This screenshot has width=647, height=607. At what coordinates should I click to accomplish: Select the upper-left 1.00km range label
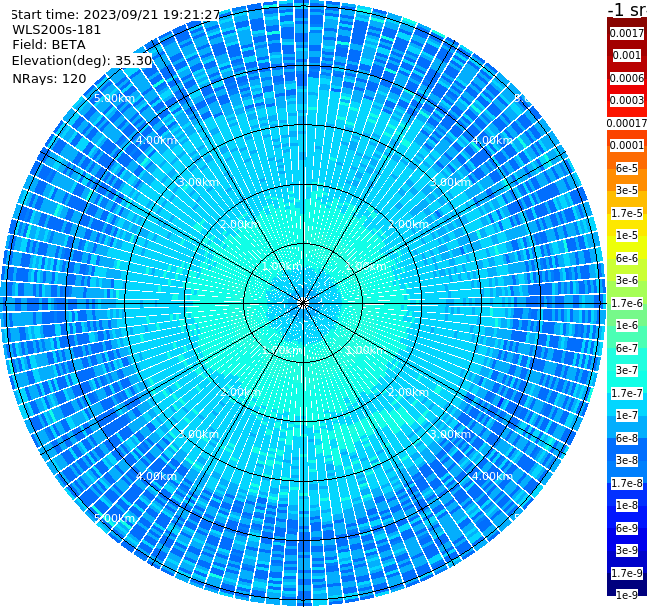coord(282,266)
